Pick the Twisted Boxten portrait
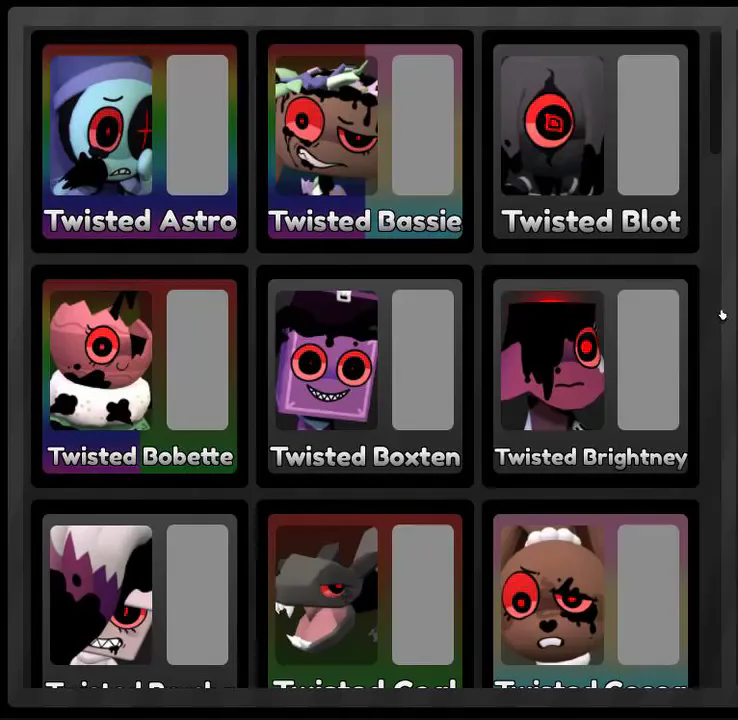The image size is (738, 720). pyautogui.click(x=326, y=360)
